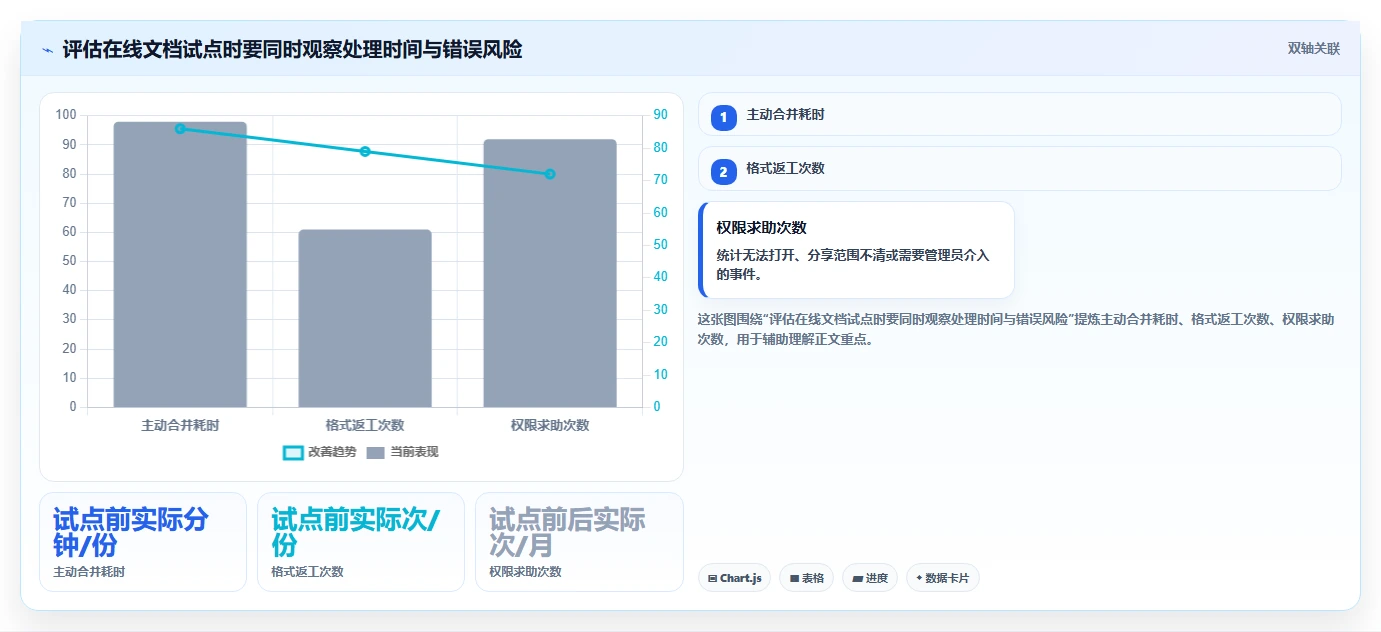Image resolution: width=1381 pixels, height=632 pixels.
Task: Click the 权限求助次数 bar in chart
Action: tap(550, 273)
